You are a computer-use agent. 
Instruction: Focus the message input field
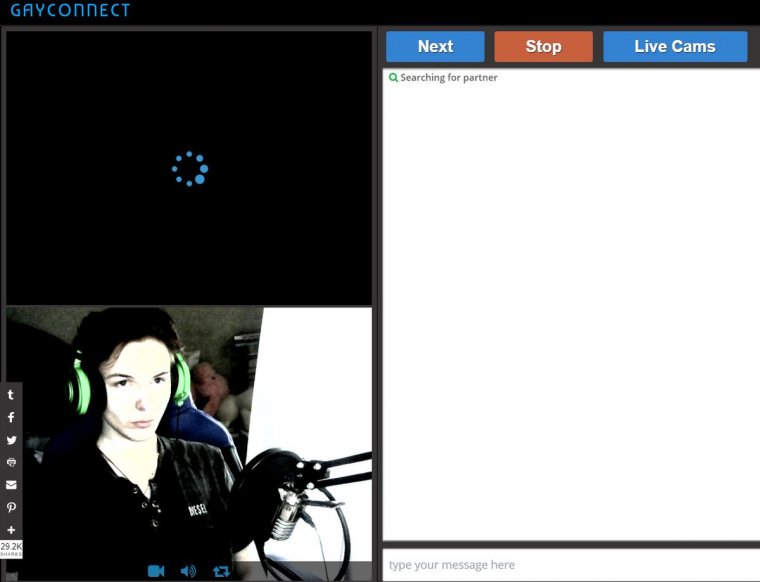(x=570, y=565)
